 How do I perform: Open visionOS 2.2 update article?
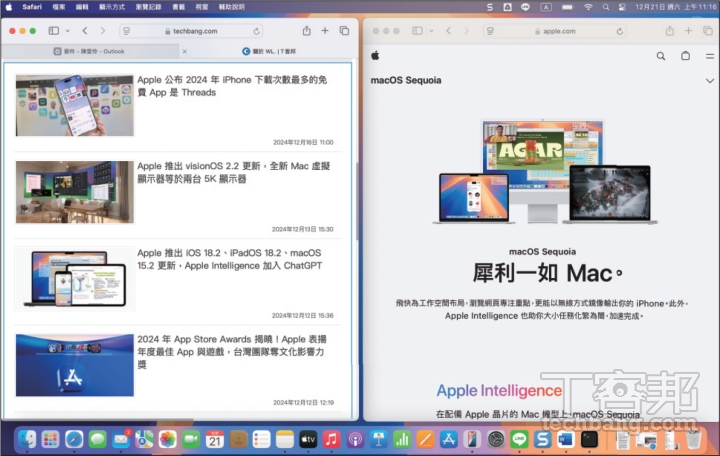click(x=234, y=172)
